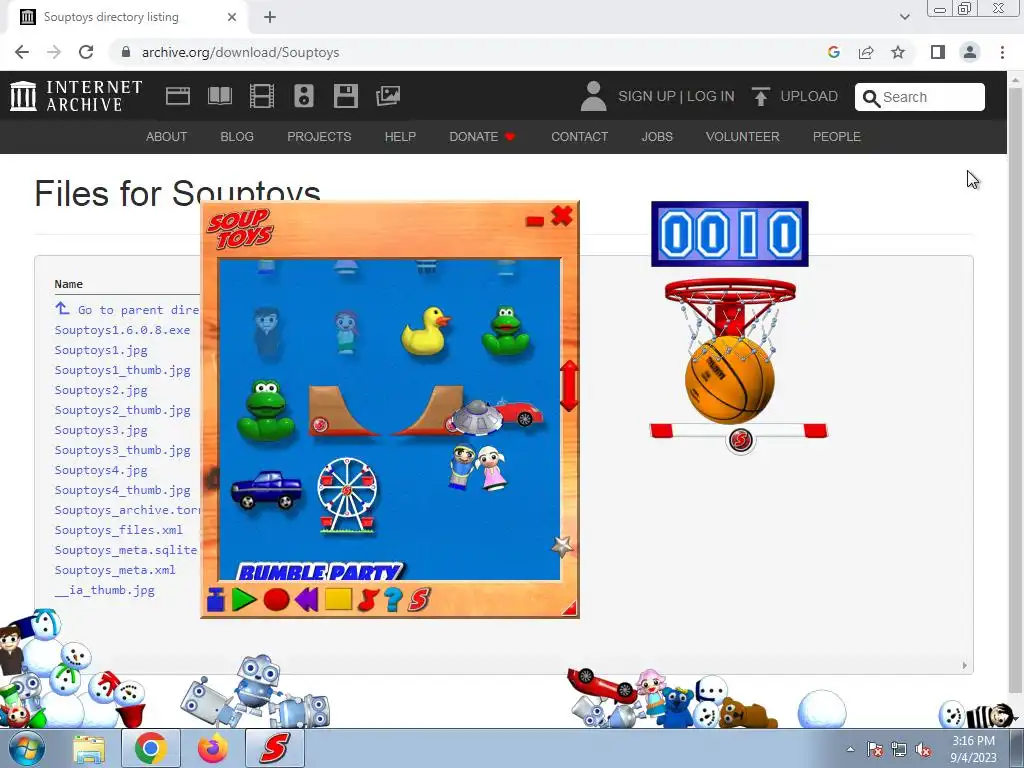The image size is (1024, 768).
Task: Open Souptoys1.jpg link
Action: [x=101, y=350]
